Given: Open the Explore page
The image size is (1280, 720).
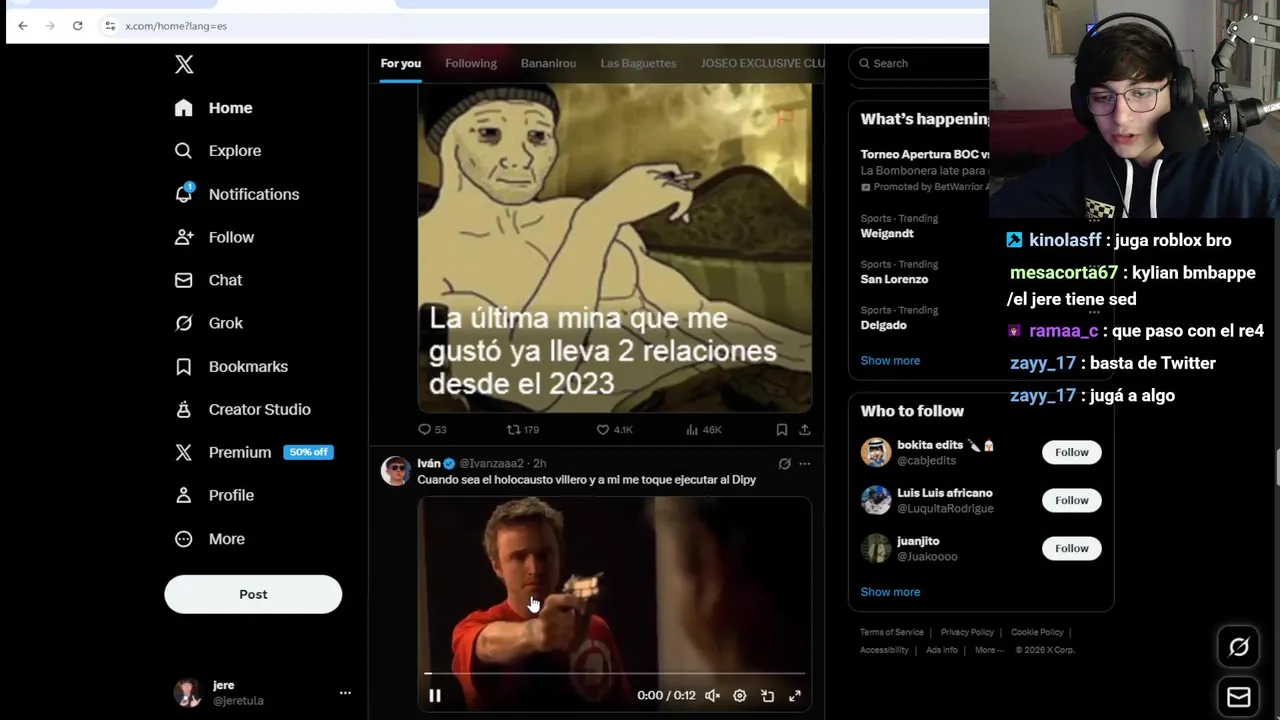Looking at the screenshot, I should point(217,151).
